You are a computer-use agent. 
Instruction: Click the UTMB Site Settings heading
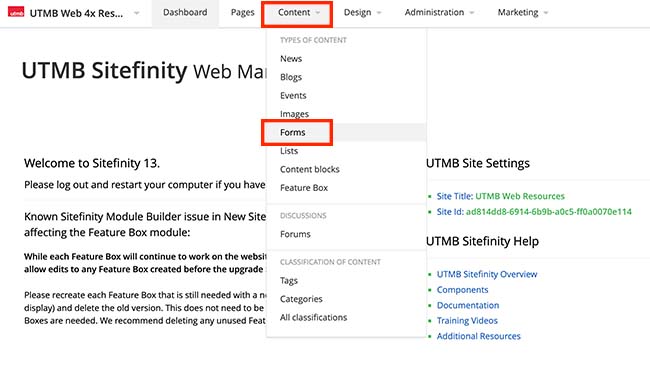[x=478, y=163]
